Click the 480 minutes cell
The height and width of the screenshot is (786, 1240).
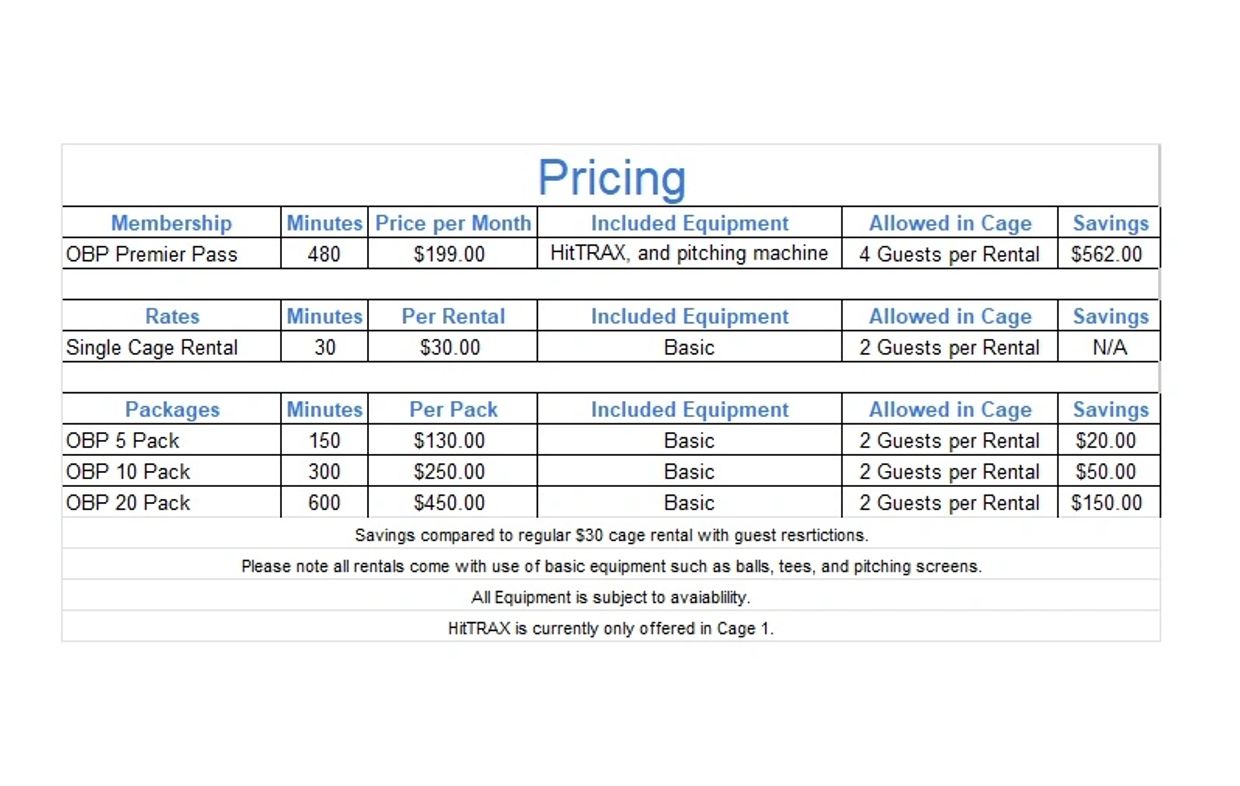[324, 254]
